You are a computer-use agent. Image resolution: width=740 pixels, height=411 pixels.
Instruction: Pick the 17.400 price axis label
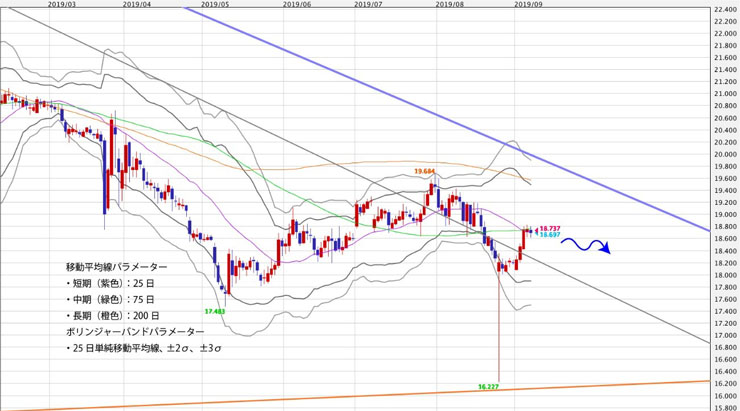tap(726, 311)
